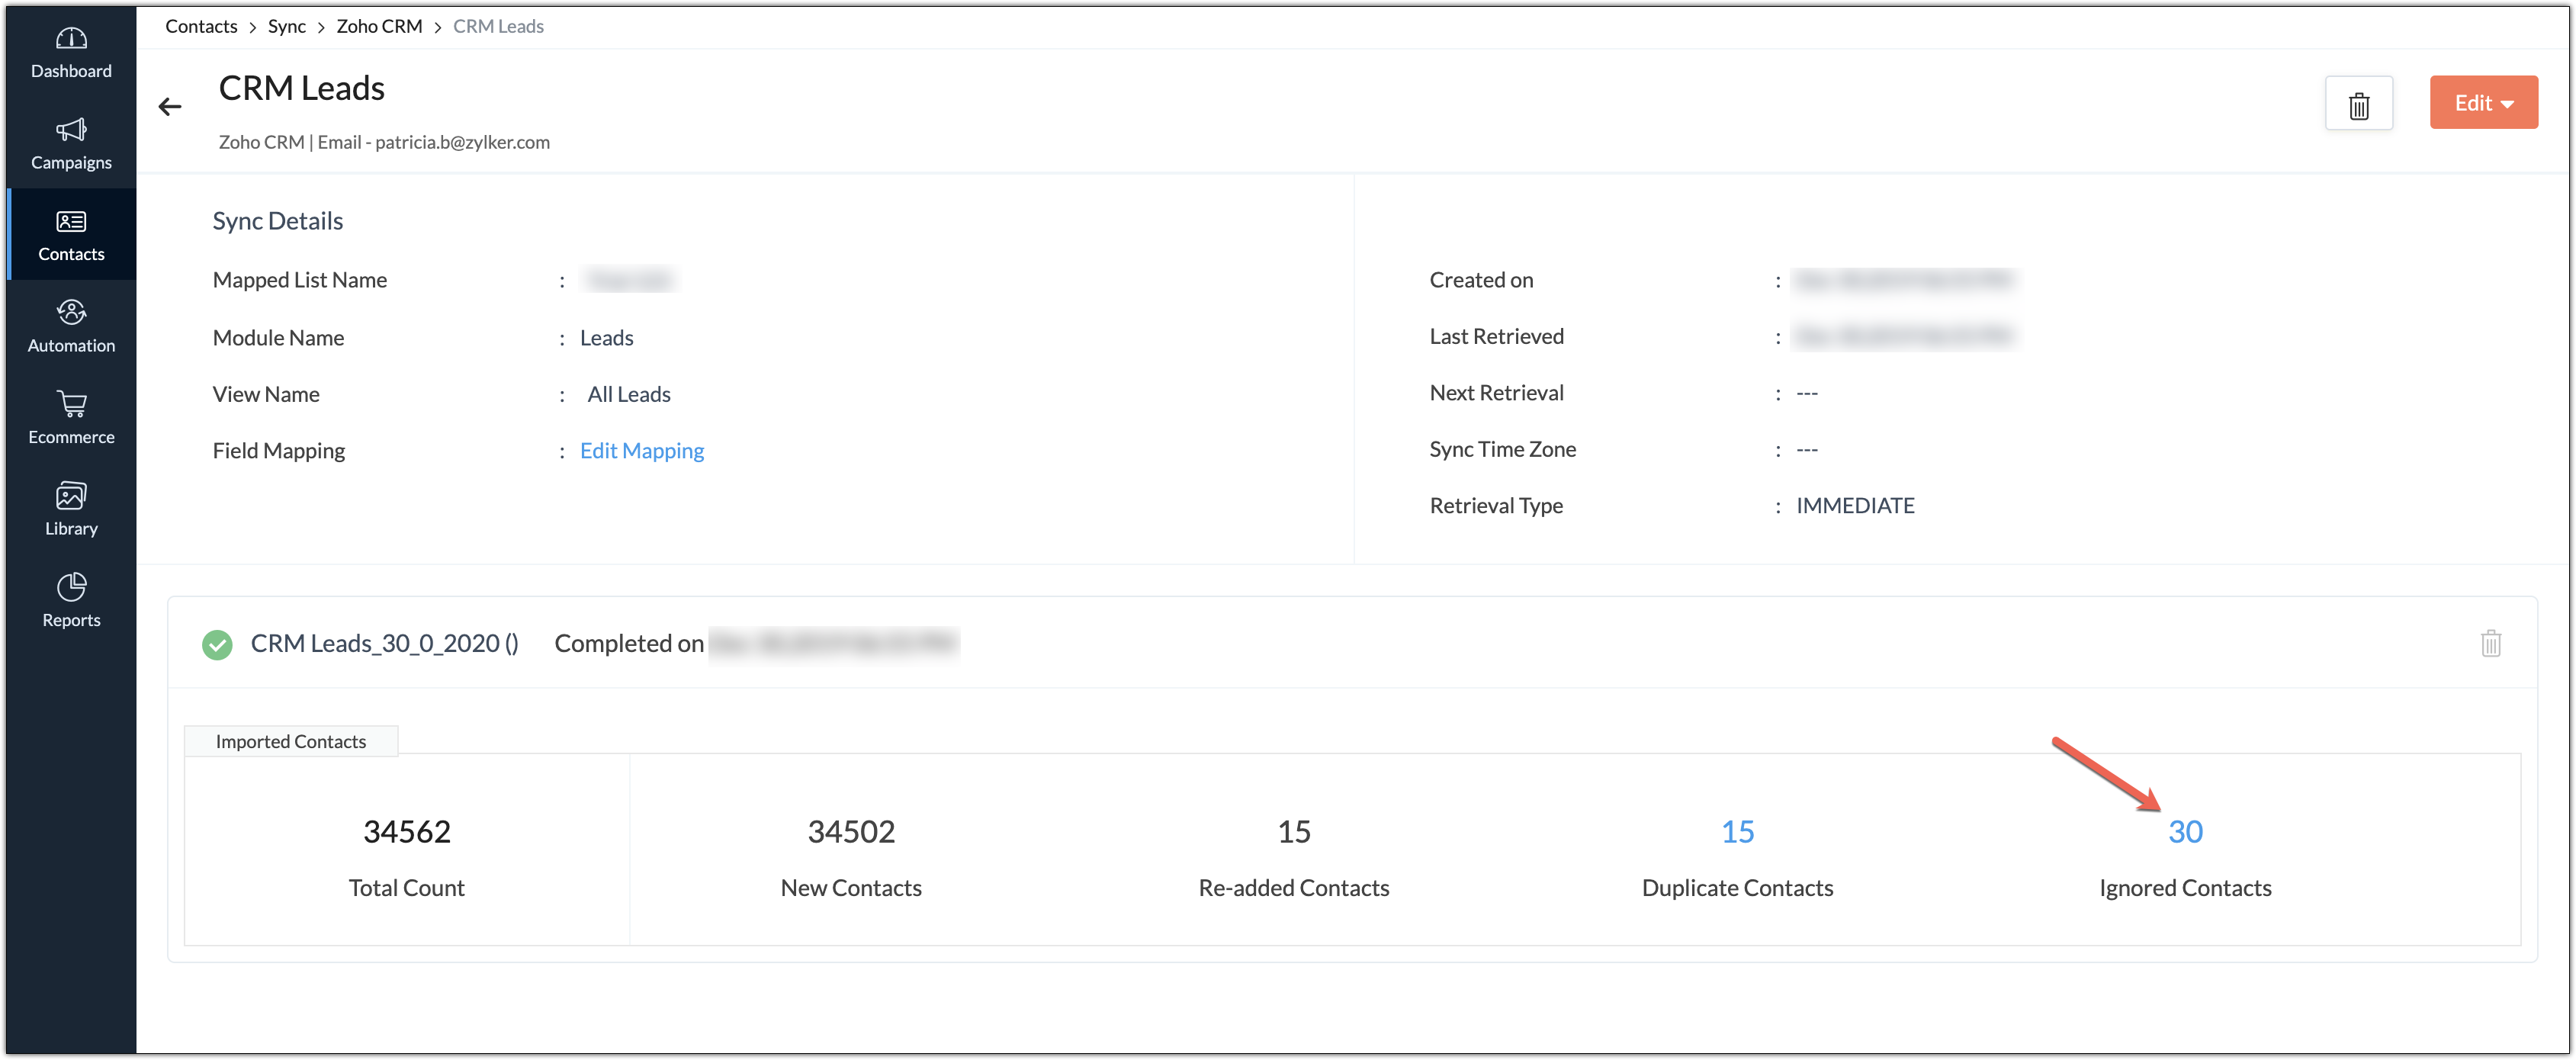Click the CRM Leads_30_0_2020 import title
The image size is (2576, 1060).
coord(384,644)
